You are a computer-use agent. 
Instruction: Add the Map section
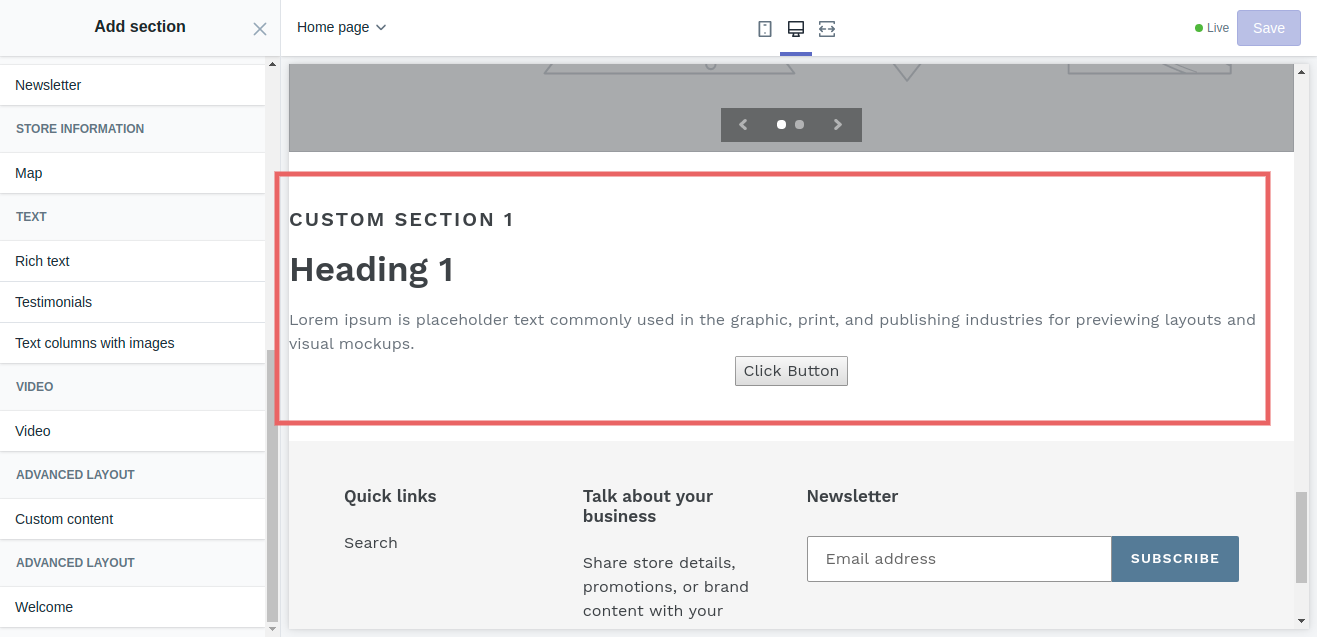point(132,173)
